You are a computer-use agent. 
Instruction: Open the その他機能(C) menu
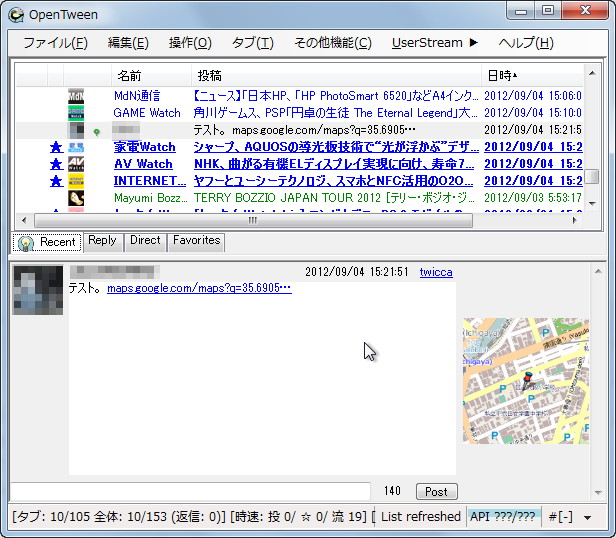333,42
